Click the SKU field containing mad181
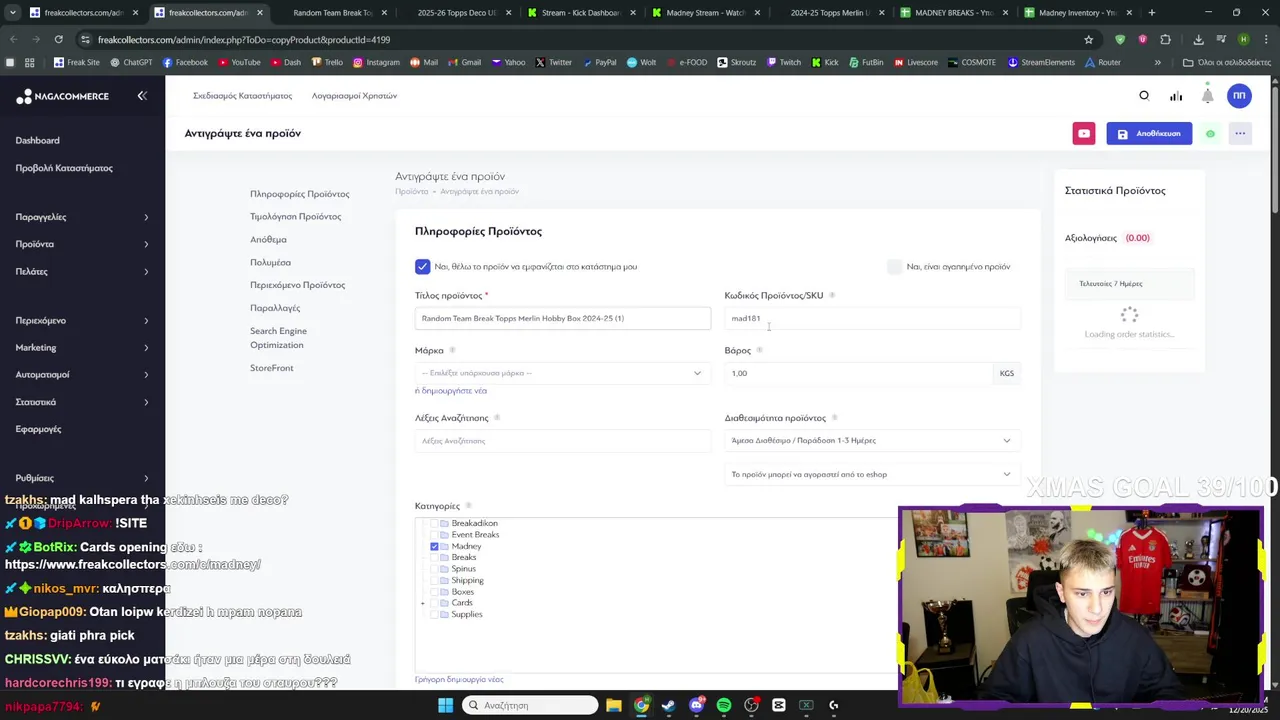Image resolution: width=1280 pixels, height=720 pixels. [872, 319]
